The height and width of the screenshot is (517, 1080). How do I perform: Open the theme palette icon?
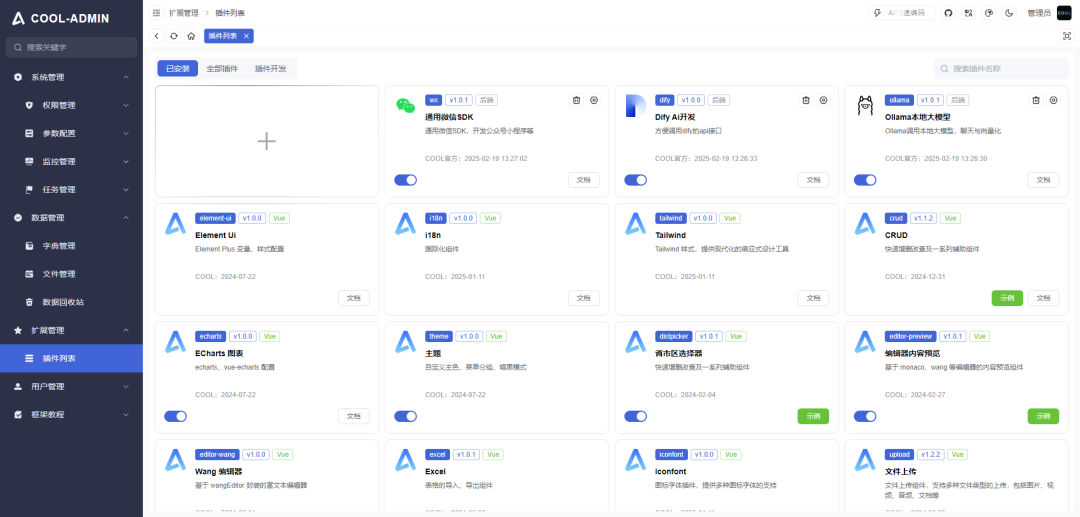(x=989, y=12)
